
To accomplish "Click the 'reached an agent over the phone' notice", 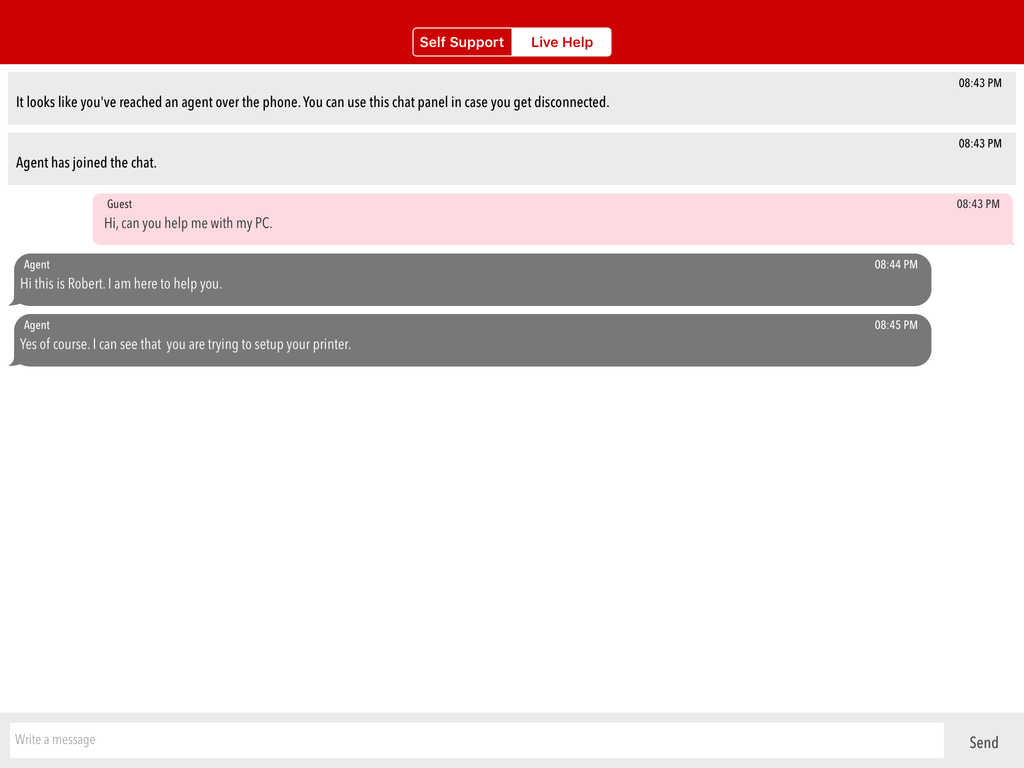I will [x=312, y=102].
